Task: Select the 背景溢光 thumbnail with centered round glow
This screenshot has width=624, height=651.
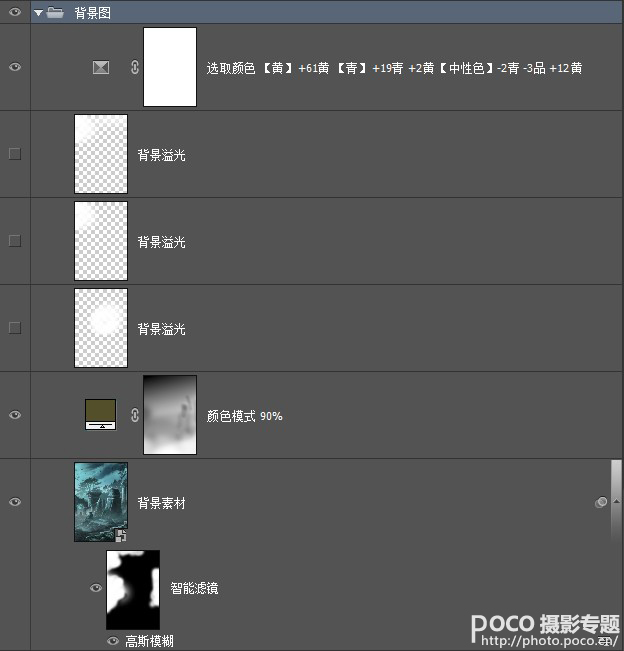Action: tap(101, 328)
